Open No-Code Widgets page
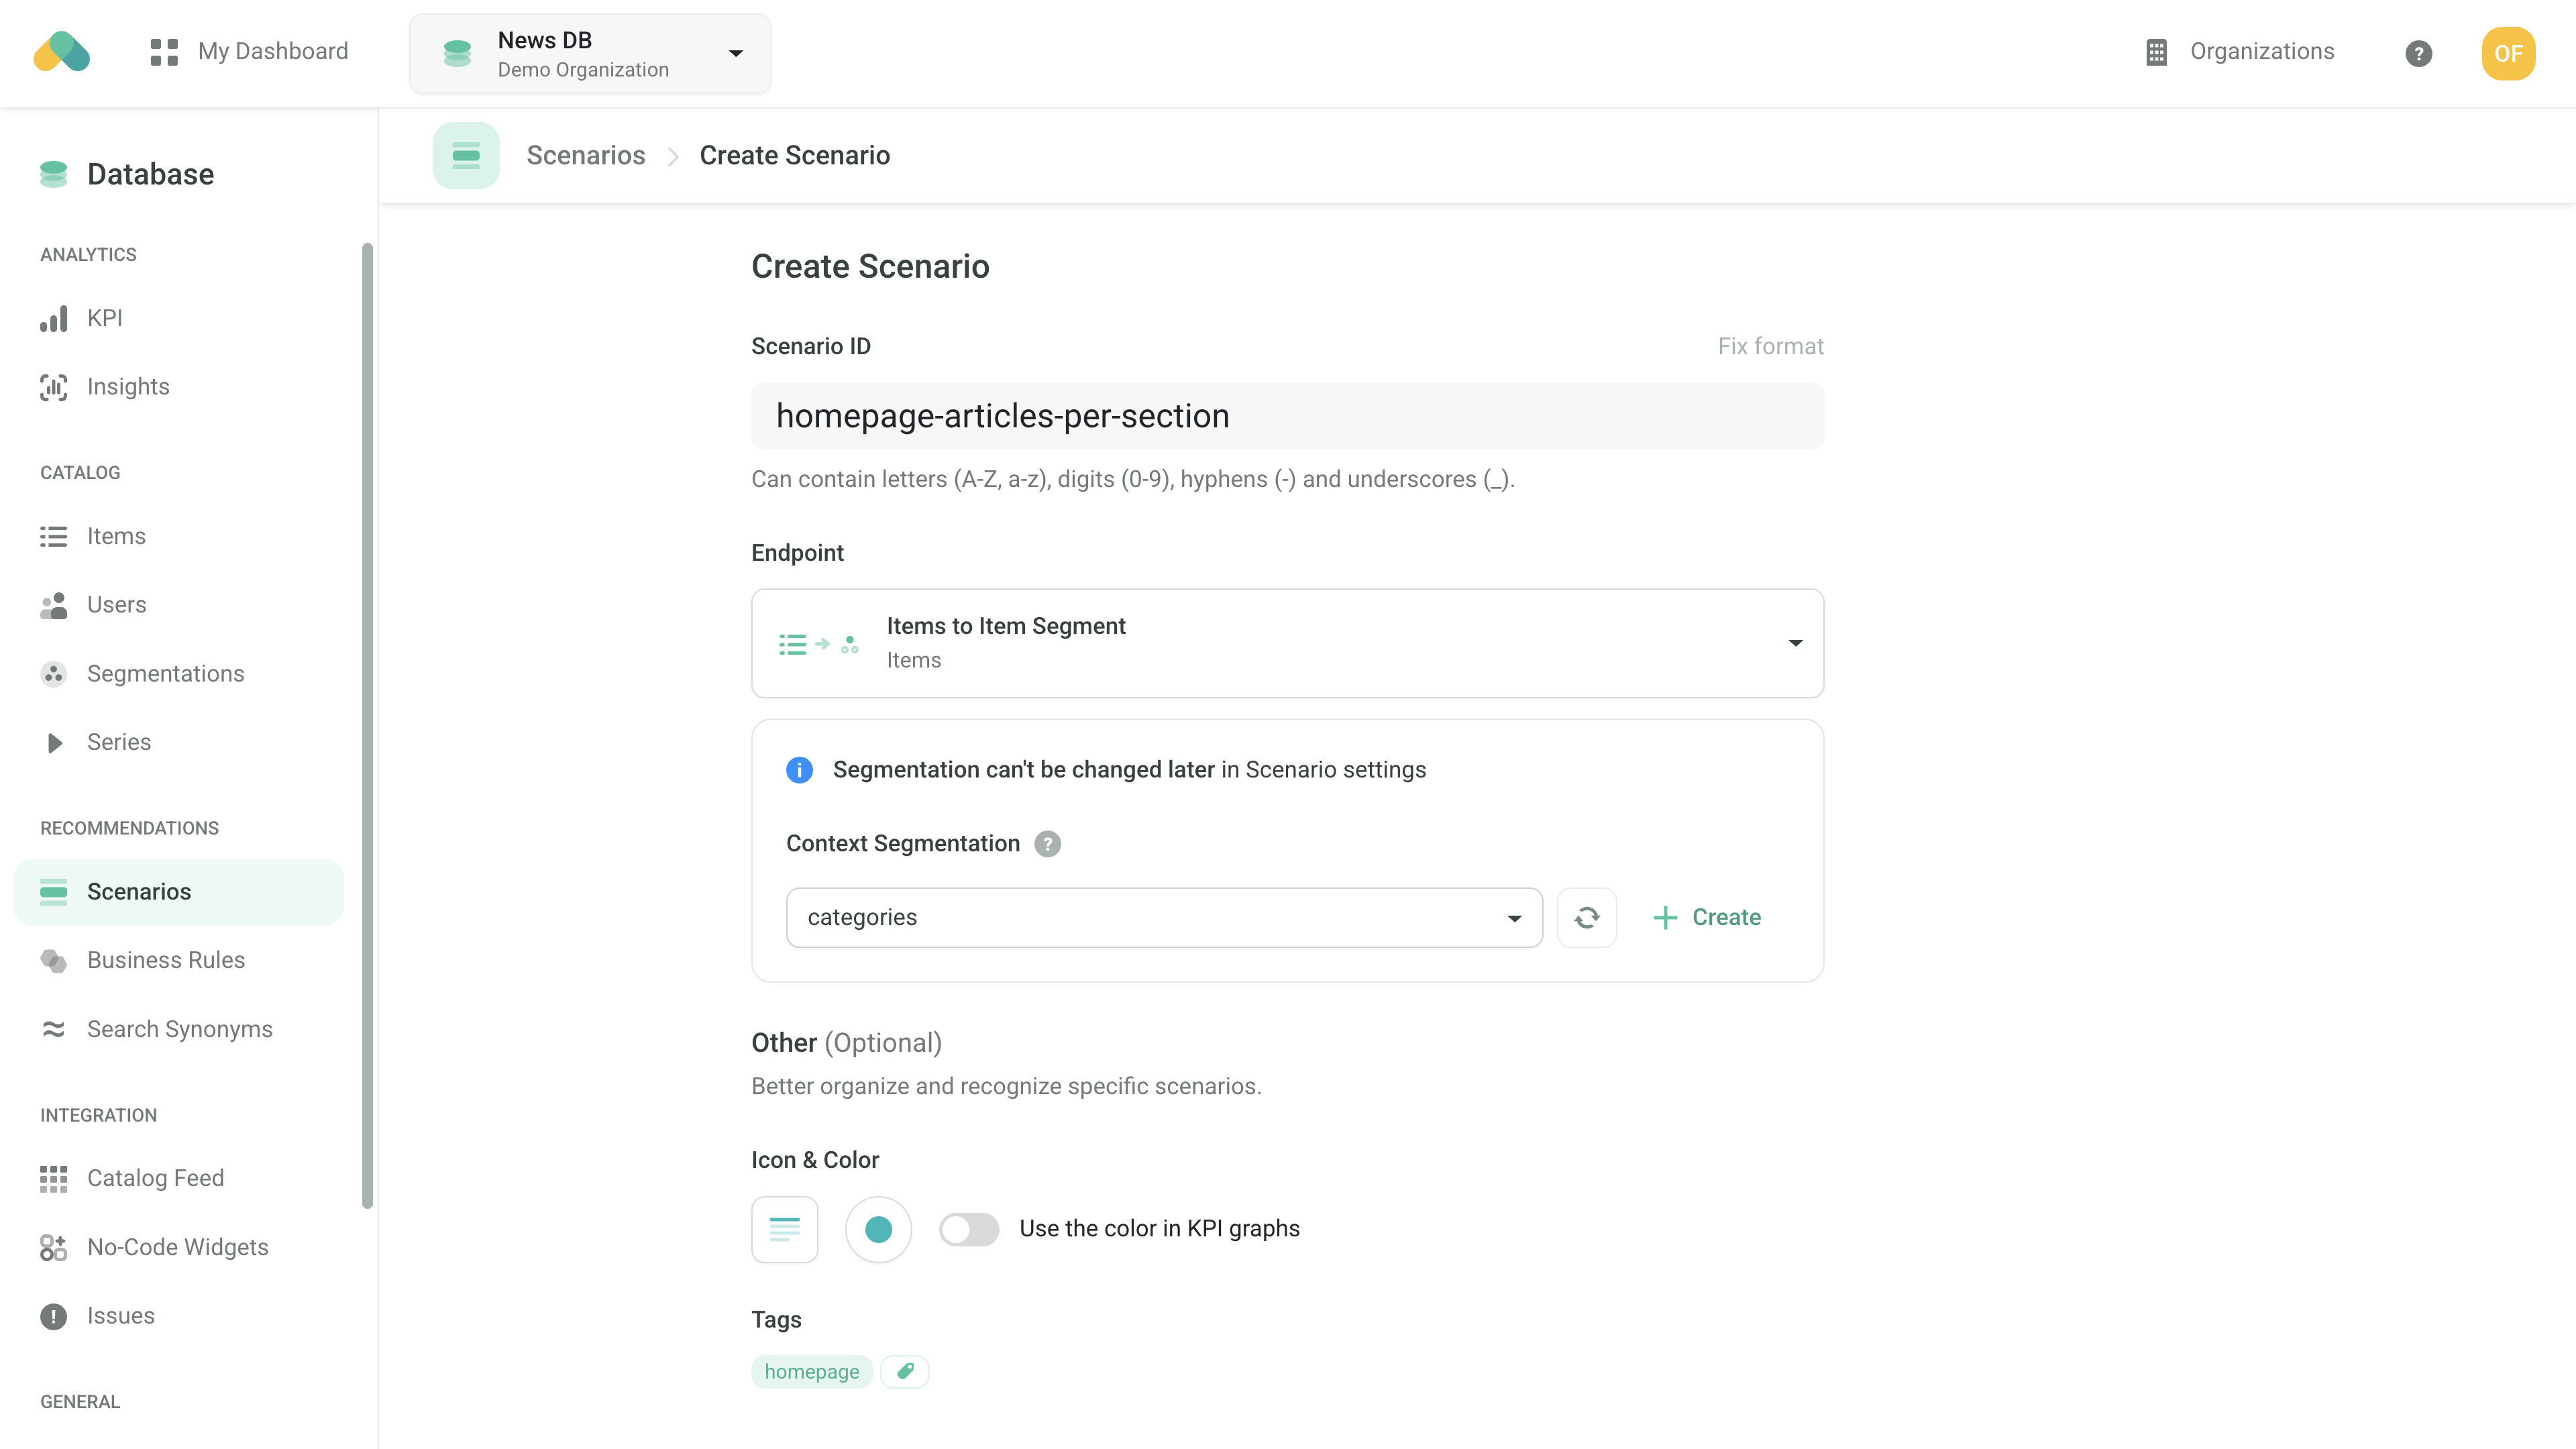The image size is (2576, 1449). tap(178, 1247)
